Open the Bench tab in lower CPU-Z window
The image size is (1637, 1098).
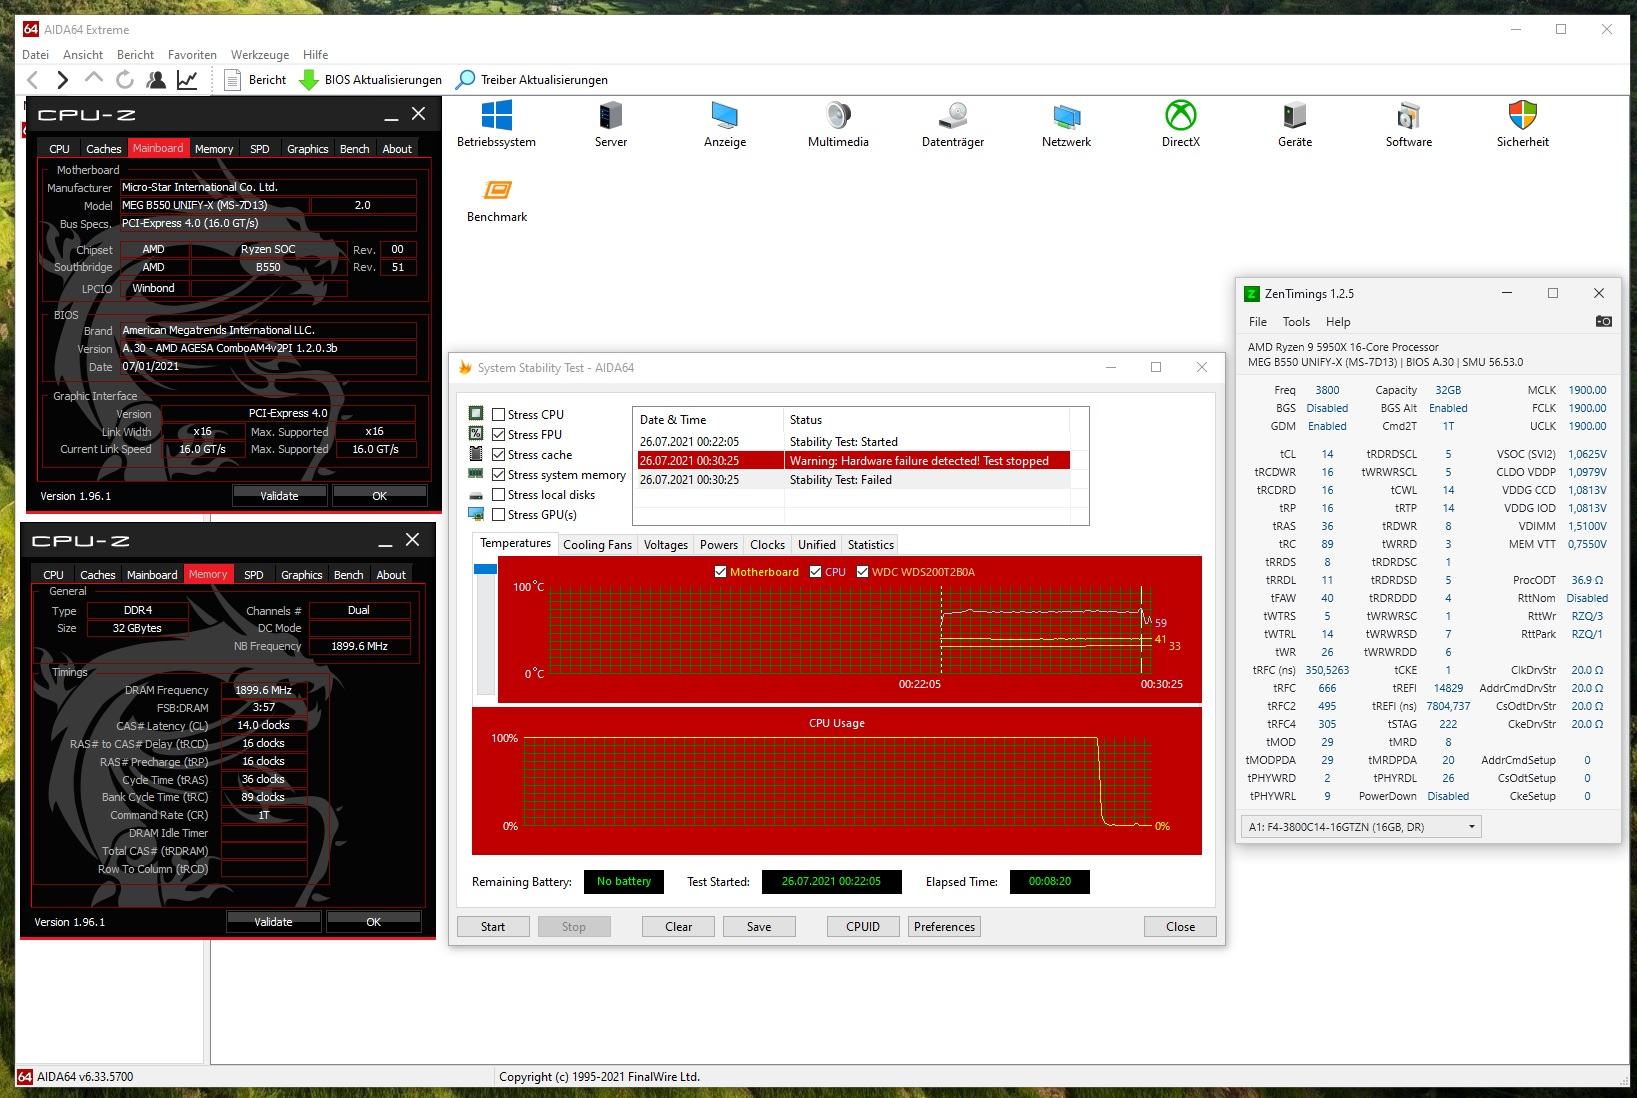click(x=348, y=575)
